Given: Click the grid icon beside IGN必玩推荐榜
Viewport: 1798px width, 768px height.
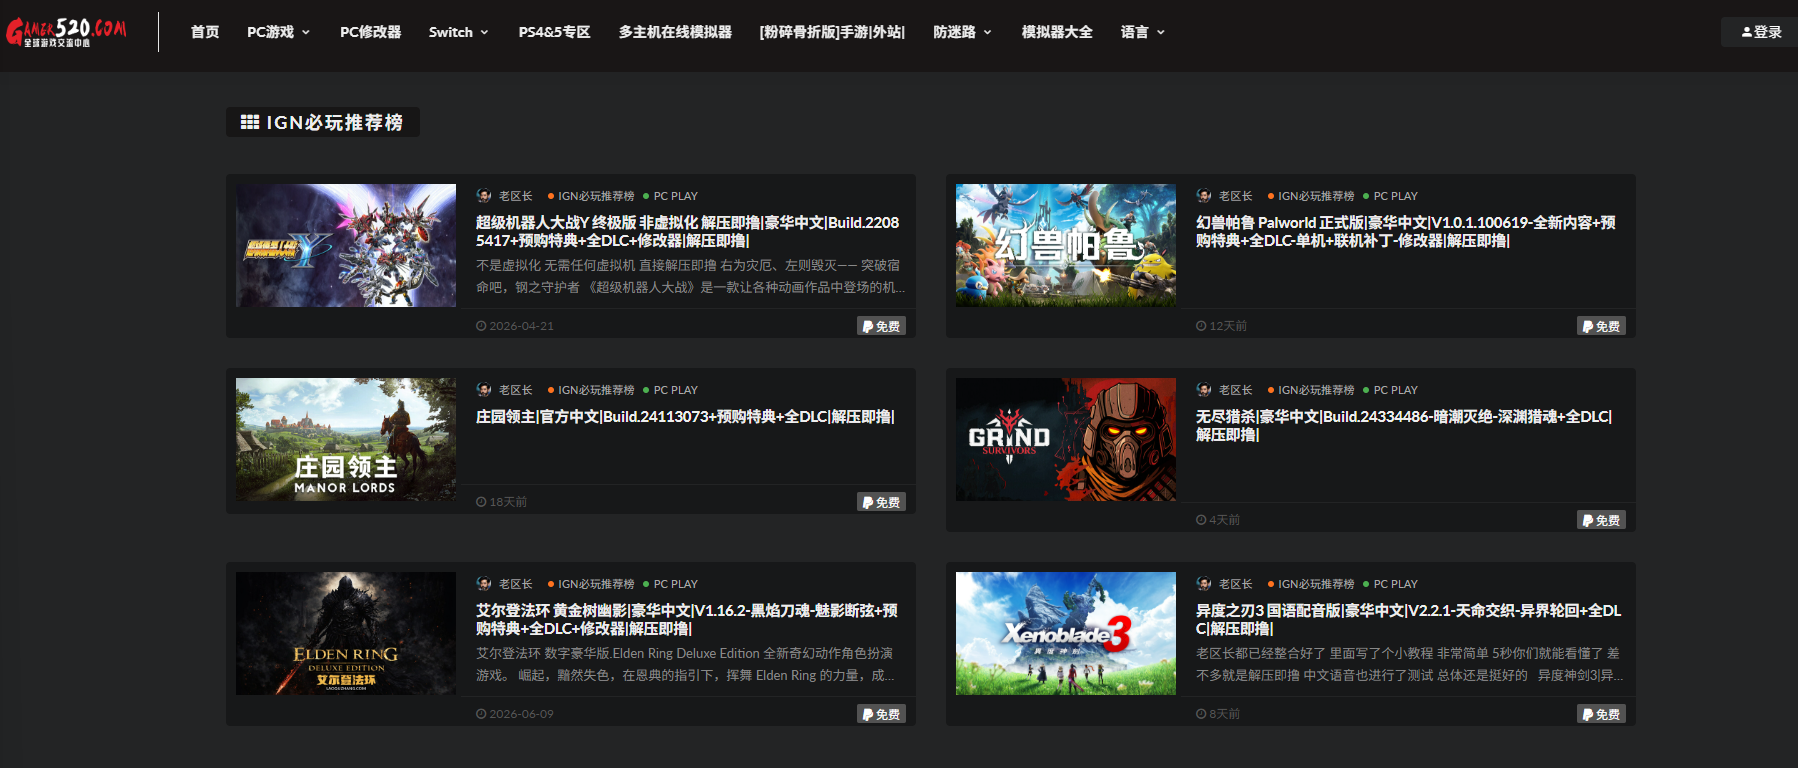Looking at the screenshot, I should (250, 122).
